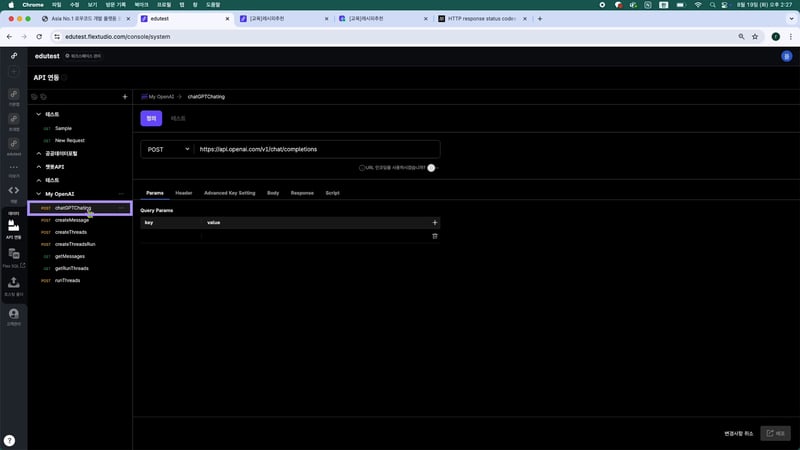Click the 변경사항 취소 button

tap(739, 433)
